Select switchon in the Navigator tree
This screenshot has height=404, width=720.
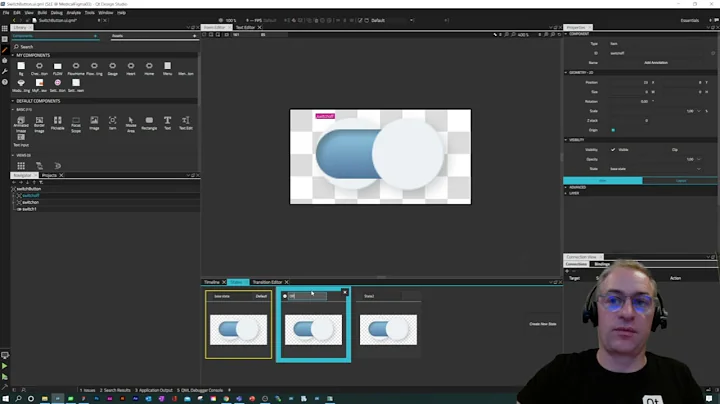(30, 202)
